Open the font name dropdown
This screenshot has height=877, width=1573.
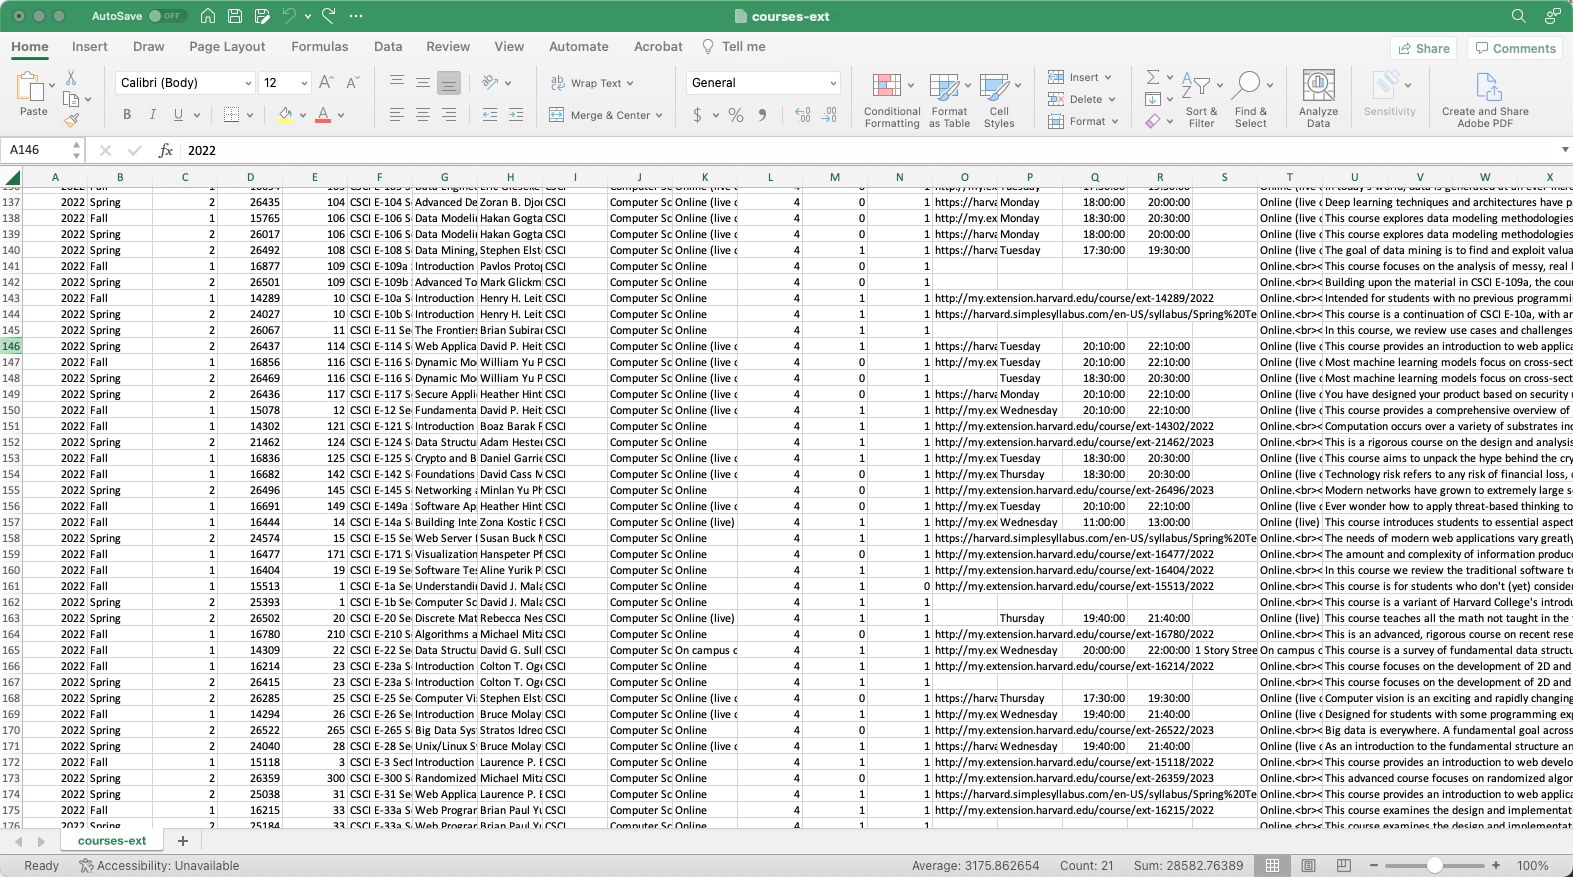(x=248, y=83)
